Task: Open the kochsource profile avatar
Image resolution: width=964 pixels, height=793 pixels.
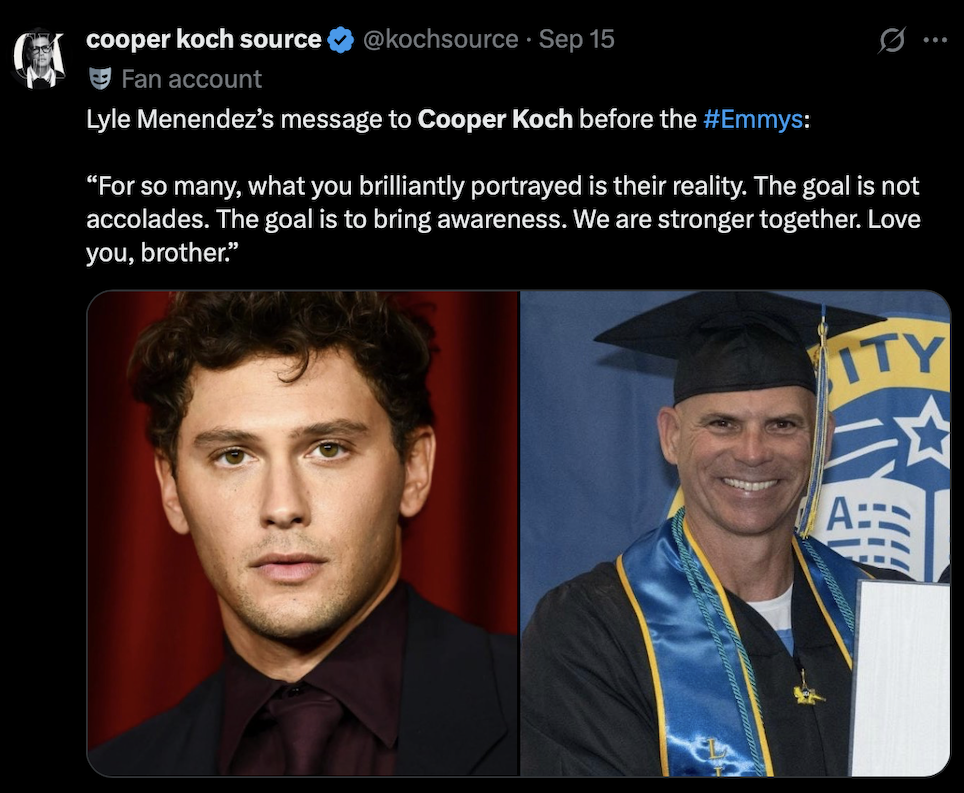Action: 39,60
